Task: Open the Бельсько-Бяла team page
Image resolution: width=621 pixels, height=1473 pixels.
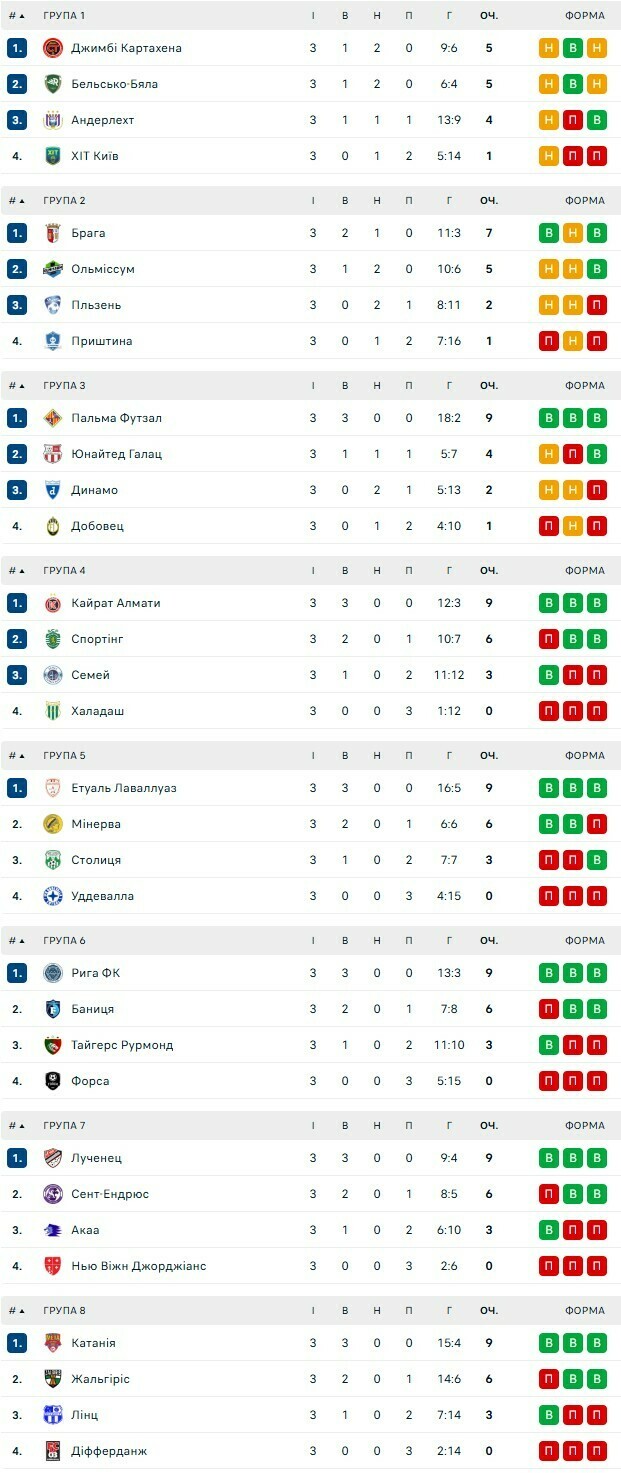Action: 114,84
